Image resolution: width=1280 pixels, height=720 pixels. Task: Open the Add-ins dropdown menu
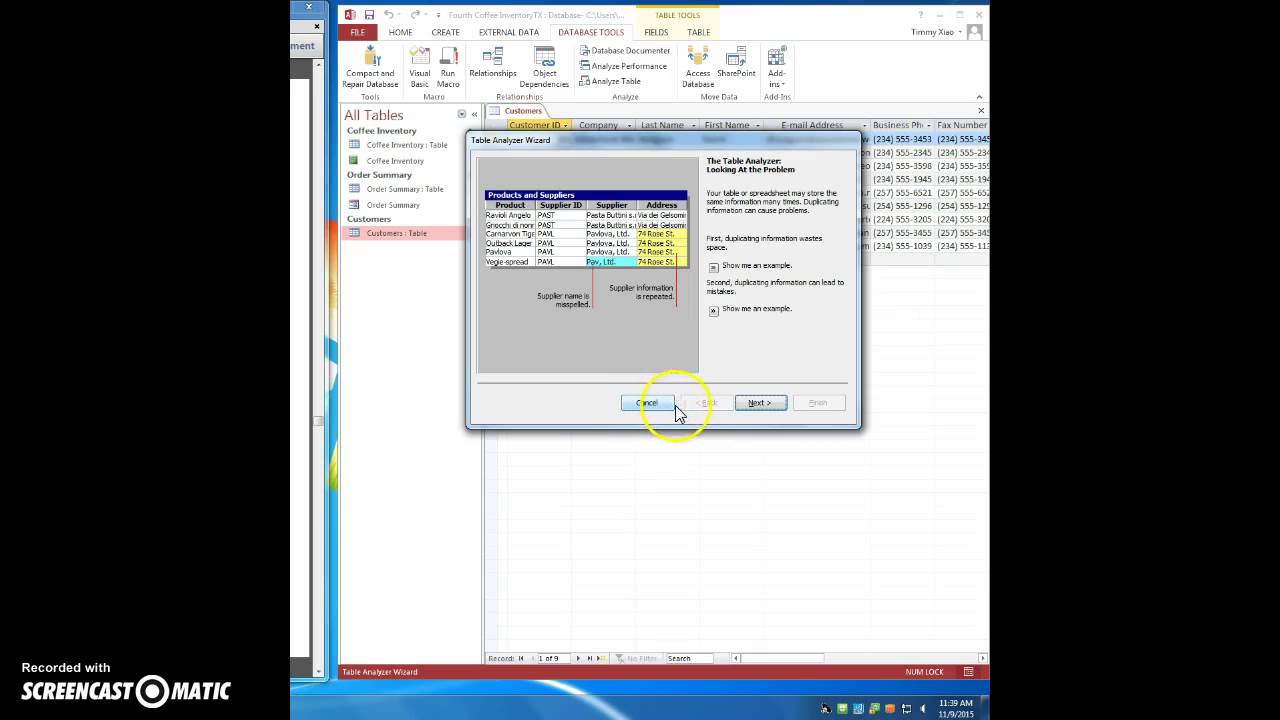pyautogui.click(x=777, y=67)
